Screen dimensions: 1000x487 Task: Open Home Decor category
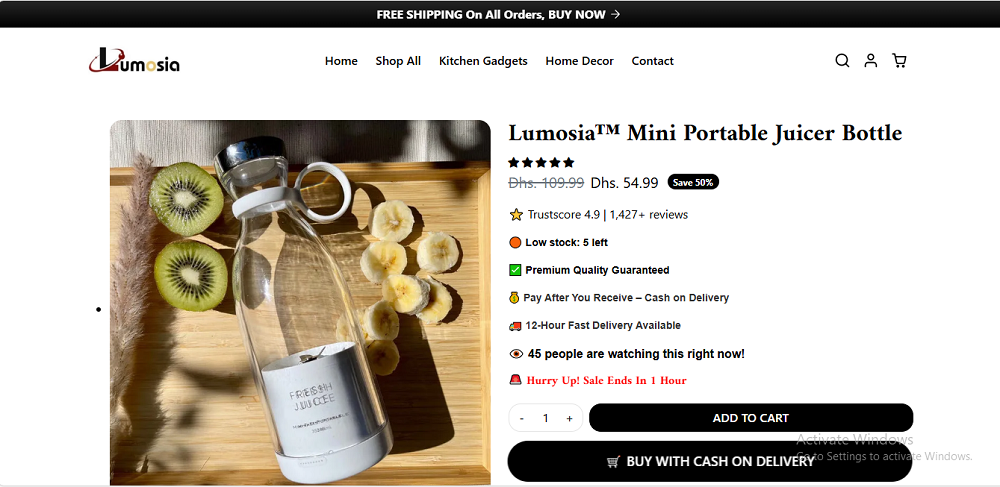(x=580, y=61)
